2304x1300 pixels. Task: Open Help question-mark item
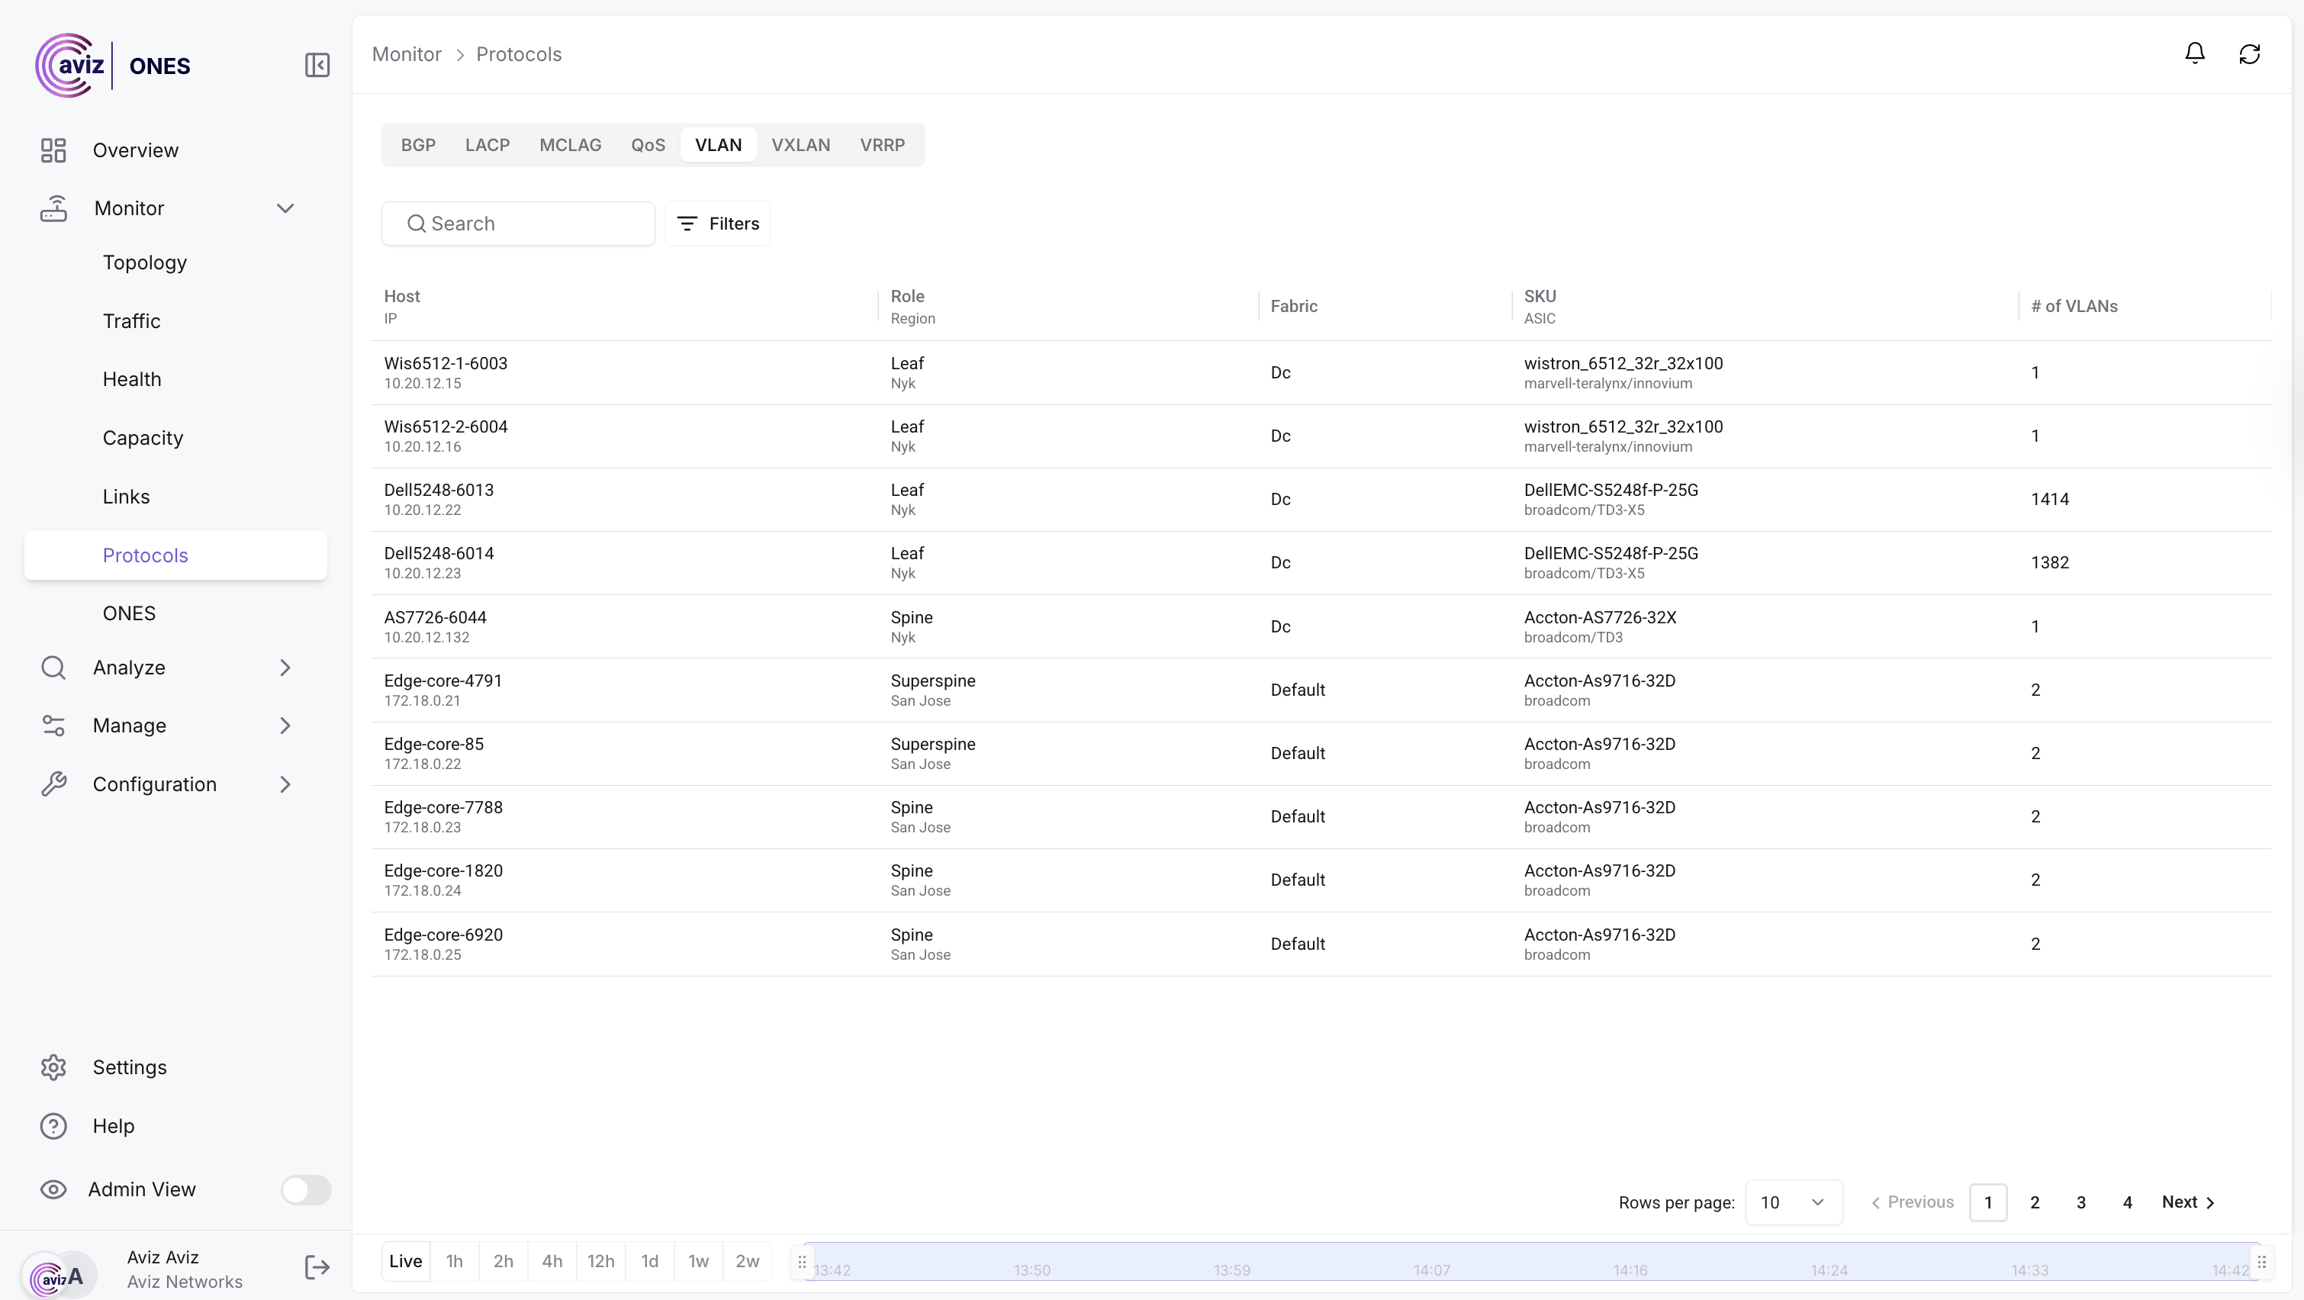point(53,1126)
